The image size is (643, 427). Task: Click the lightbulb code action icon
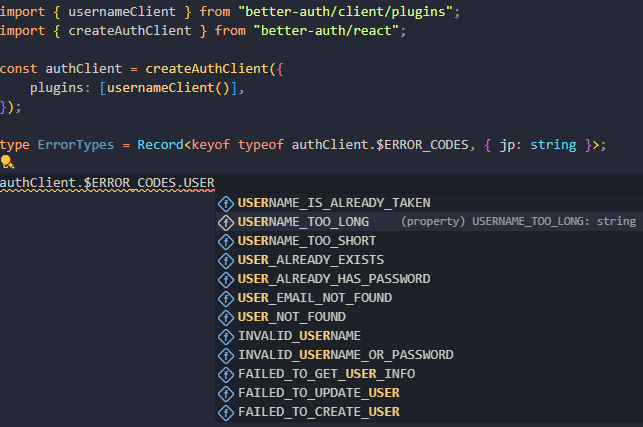tap(7, 162)
